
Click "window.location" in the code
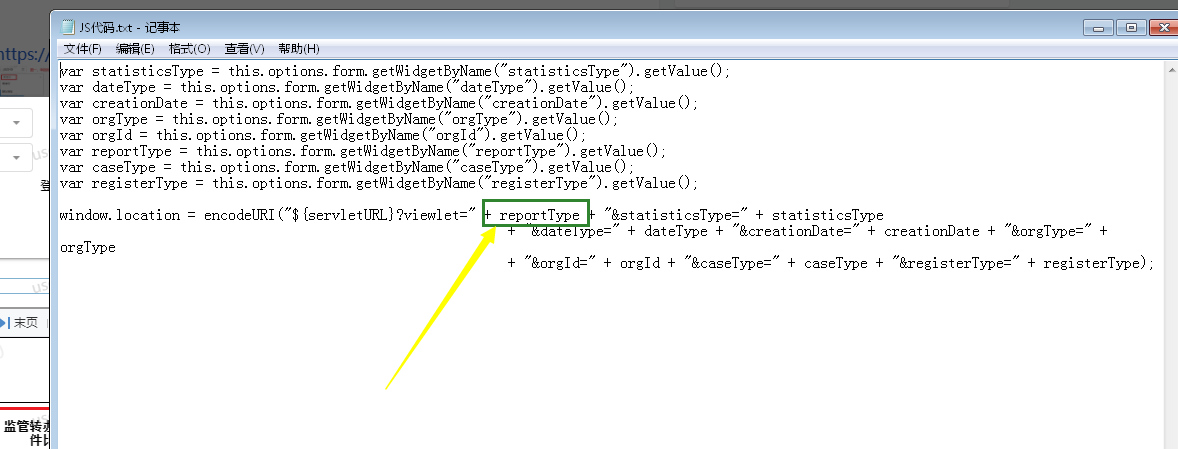pyautogui.click(x=120, y=215)
